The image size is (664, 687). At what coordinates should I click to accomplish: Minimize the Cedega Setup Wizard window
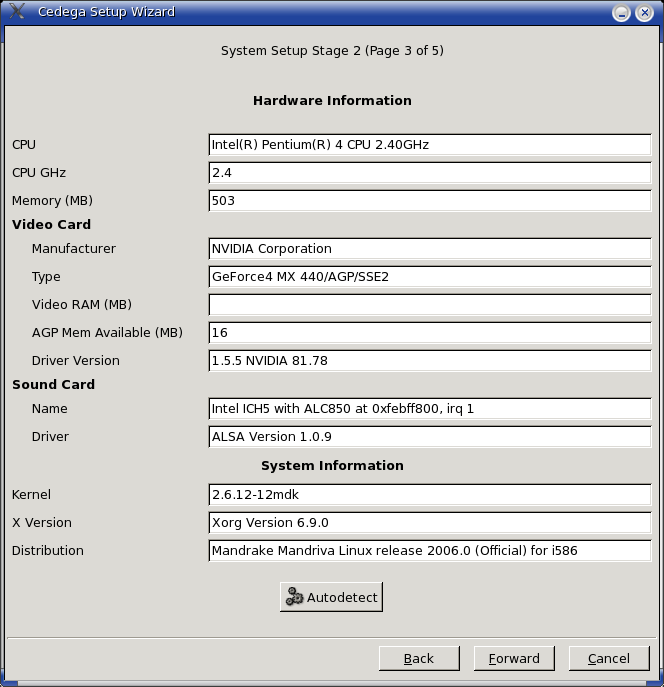click(620, 13)
